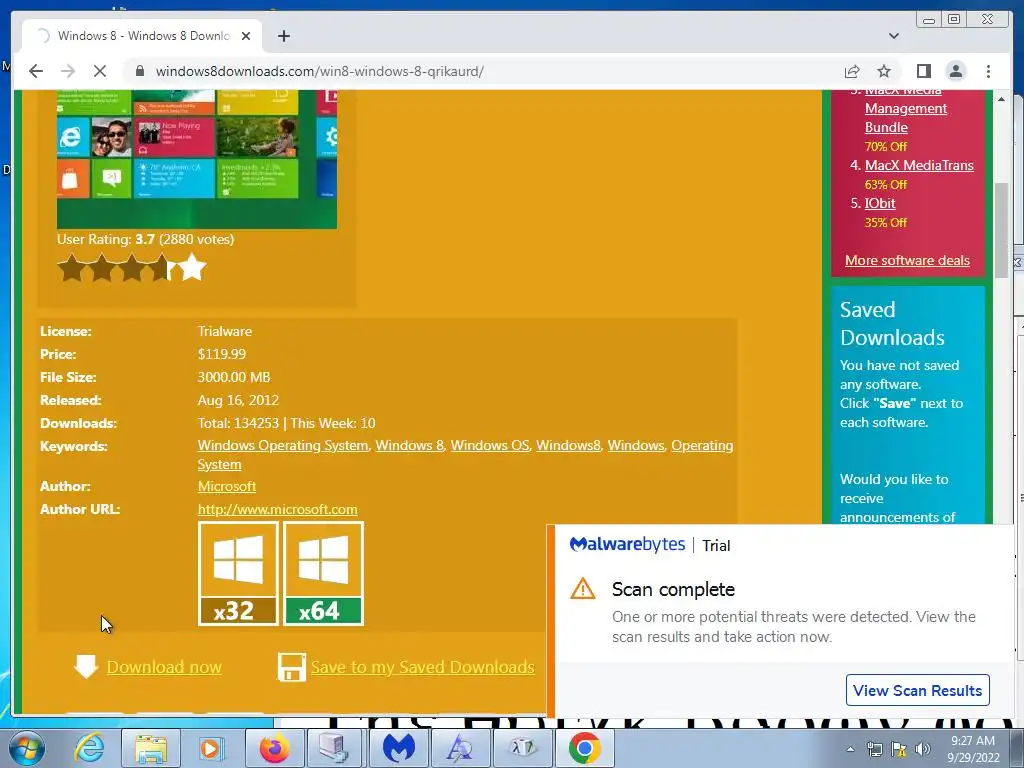The width and height of the screenshot is (1024, 768).
Task: Rate with the first star
Action: pyautogui.click(x=71, y=268)
